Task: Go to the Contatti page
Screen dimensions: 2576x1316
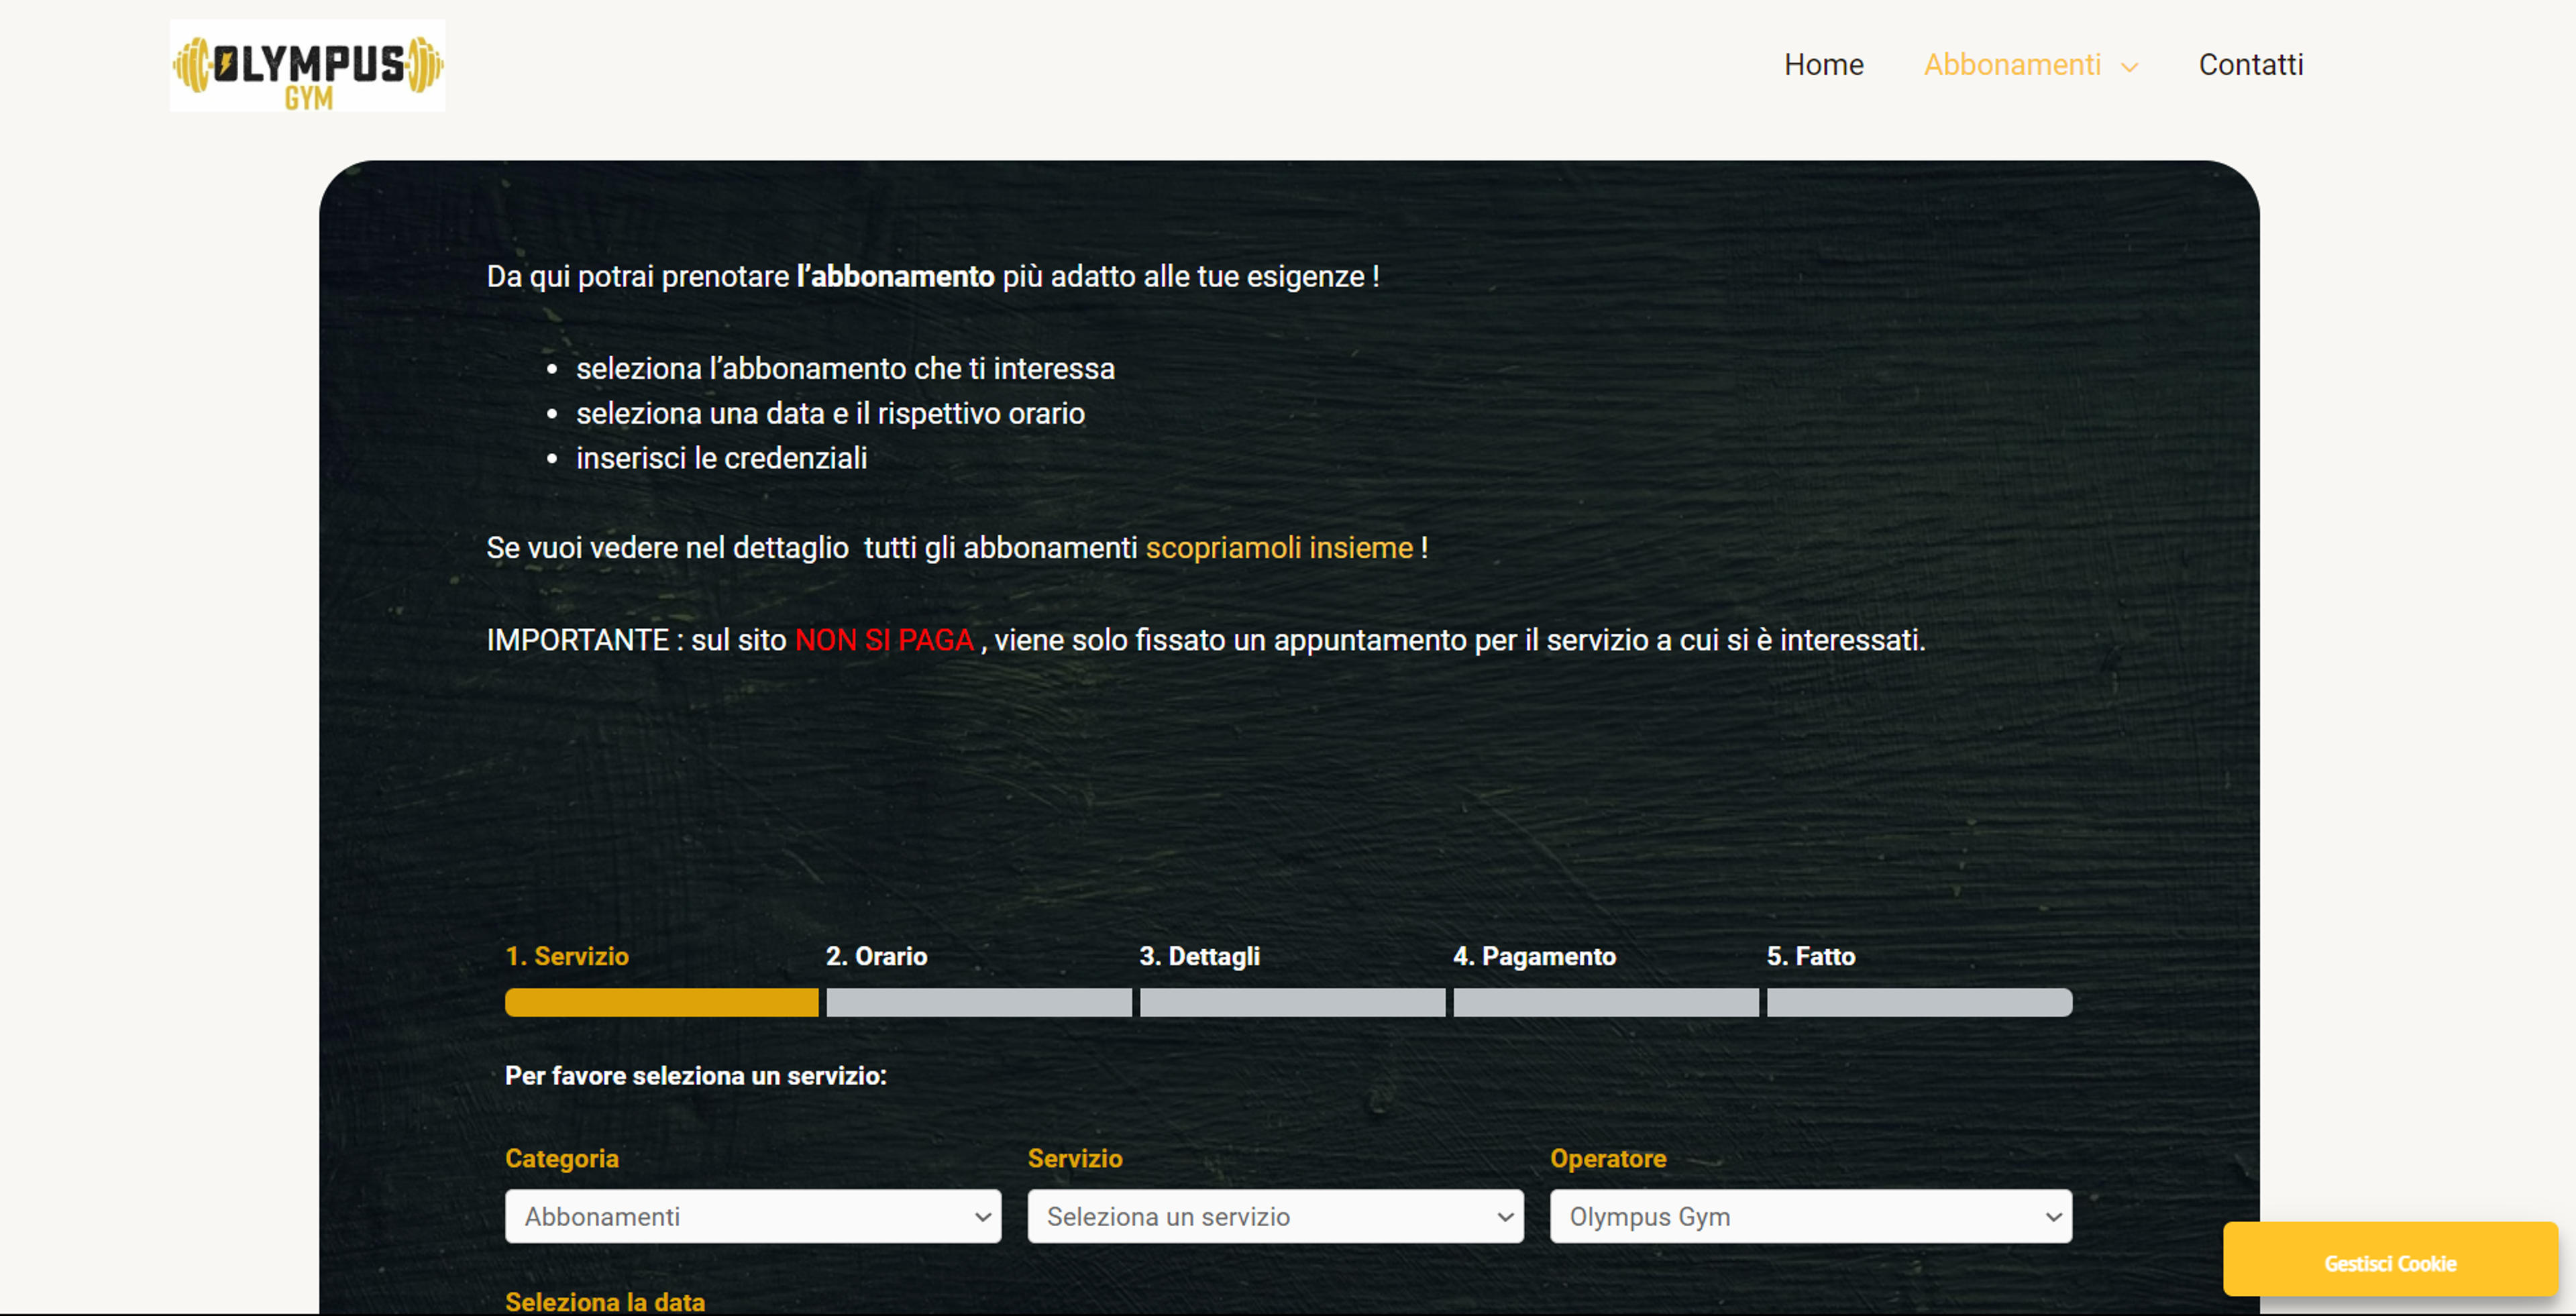Action: point(2250,65)
